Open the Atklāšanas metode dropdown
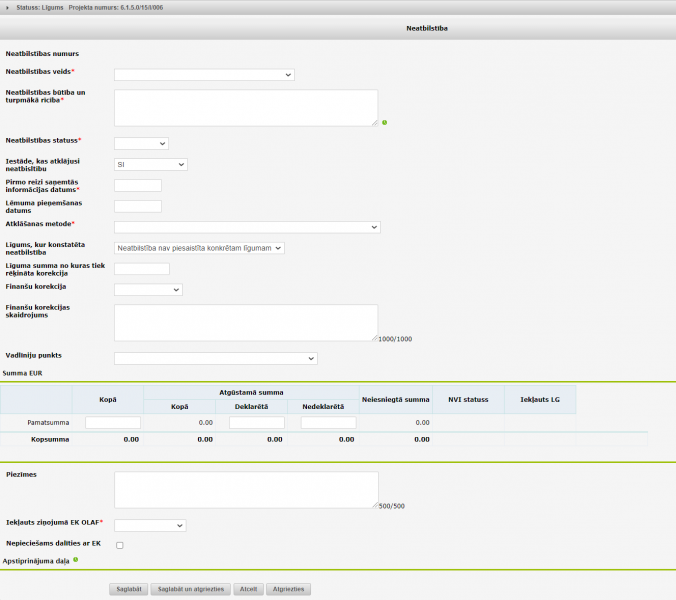676x600 pixels. pyautogui.click(x=247, y=227)
